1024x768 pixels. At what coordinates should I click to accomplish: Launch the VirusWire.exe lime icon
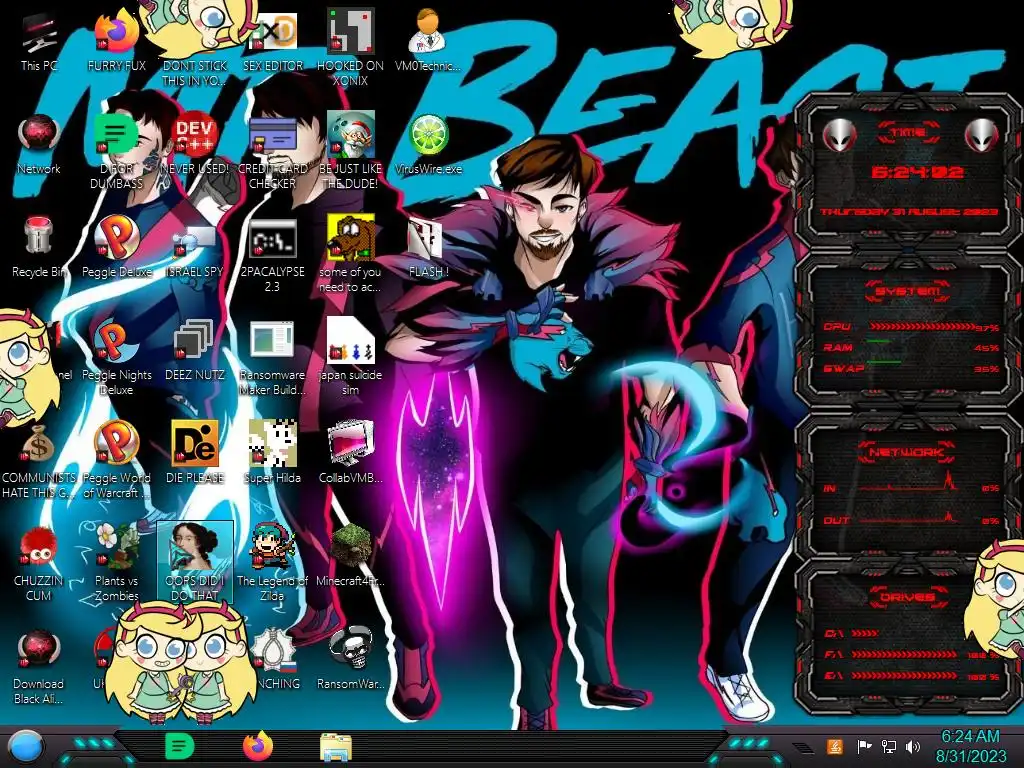(x=428, y=145)
